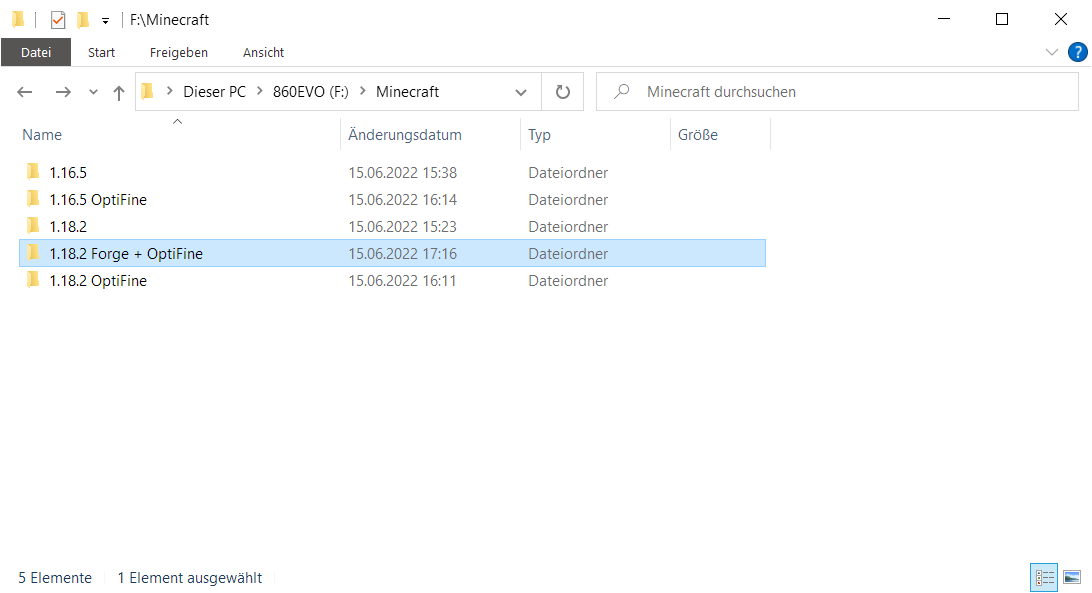
Task: Select the 1.18.2 folder name
Action: point(68,227)
